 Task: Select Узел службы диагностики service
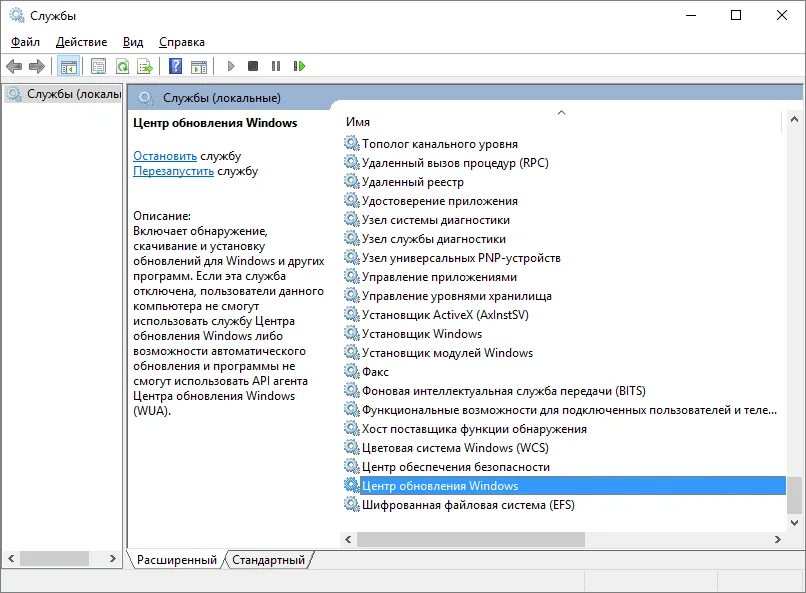[434, 239]
